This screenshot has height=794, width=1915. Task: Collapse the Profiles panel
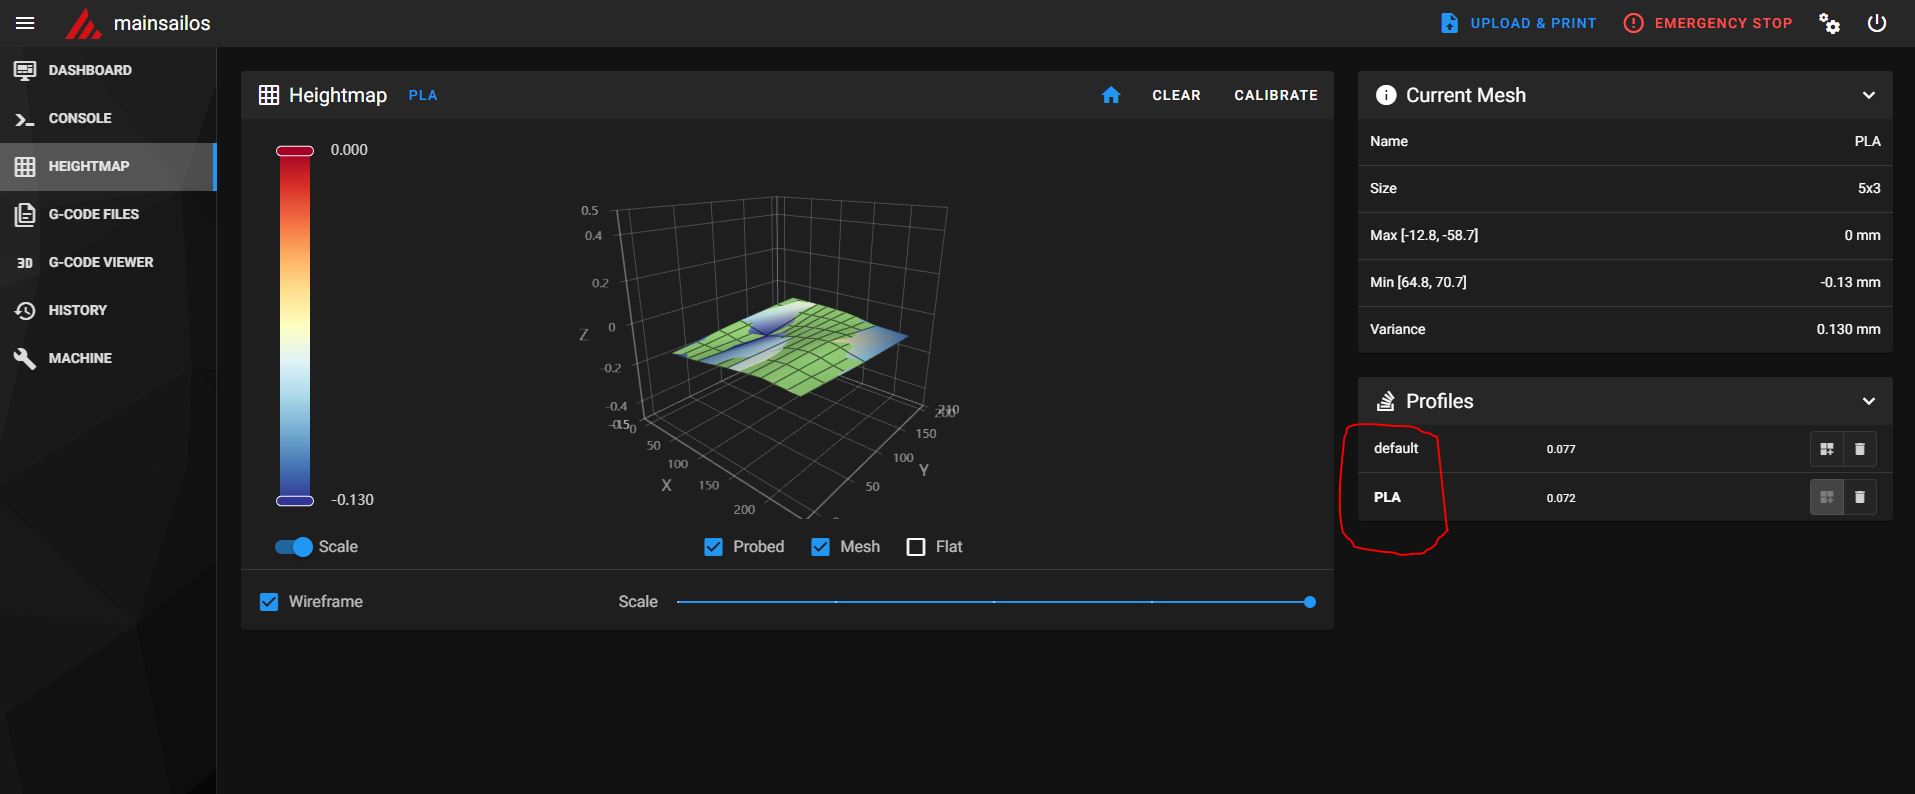(1868, 401)
